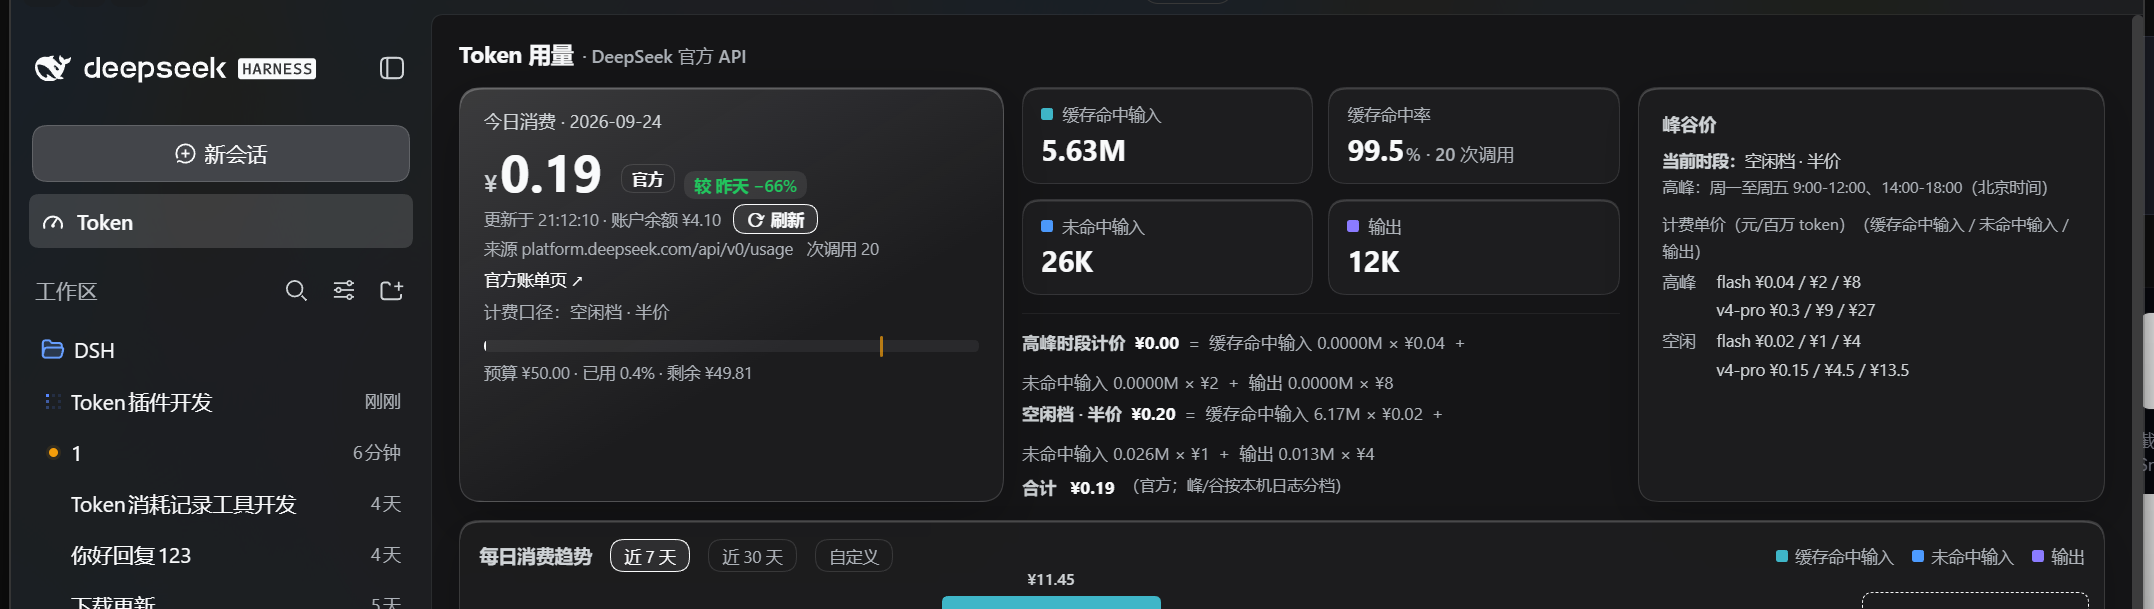The height and width of the screenshot is (609, 2154).
Task: Click the ¥11.45 bar label
Action: (x=1051, y=580)
